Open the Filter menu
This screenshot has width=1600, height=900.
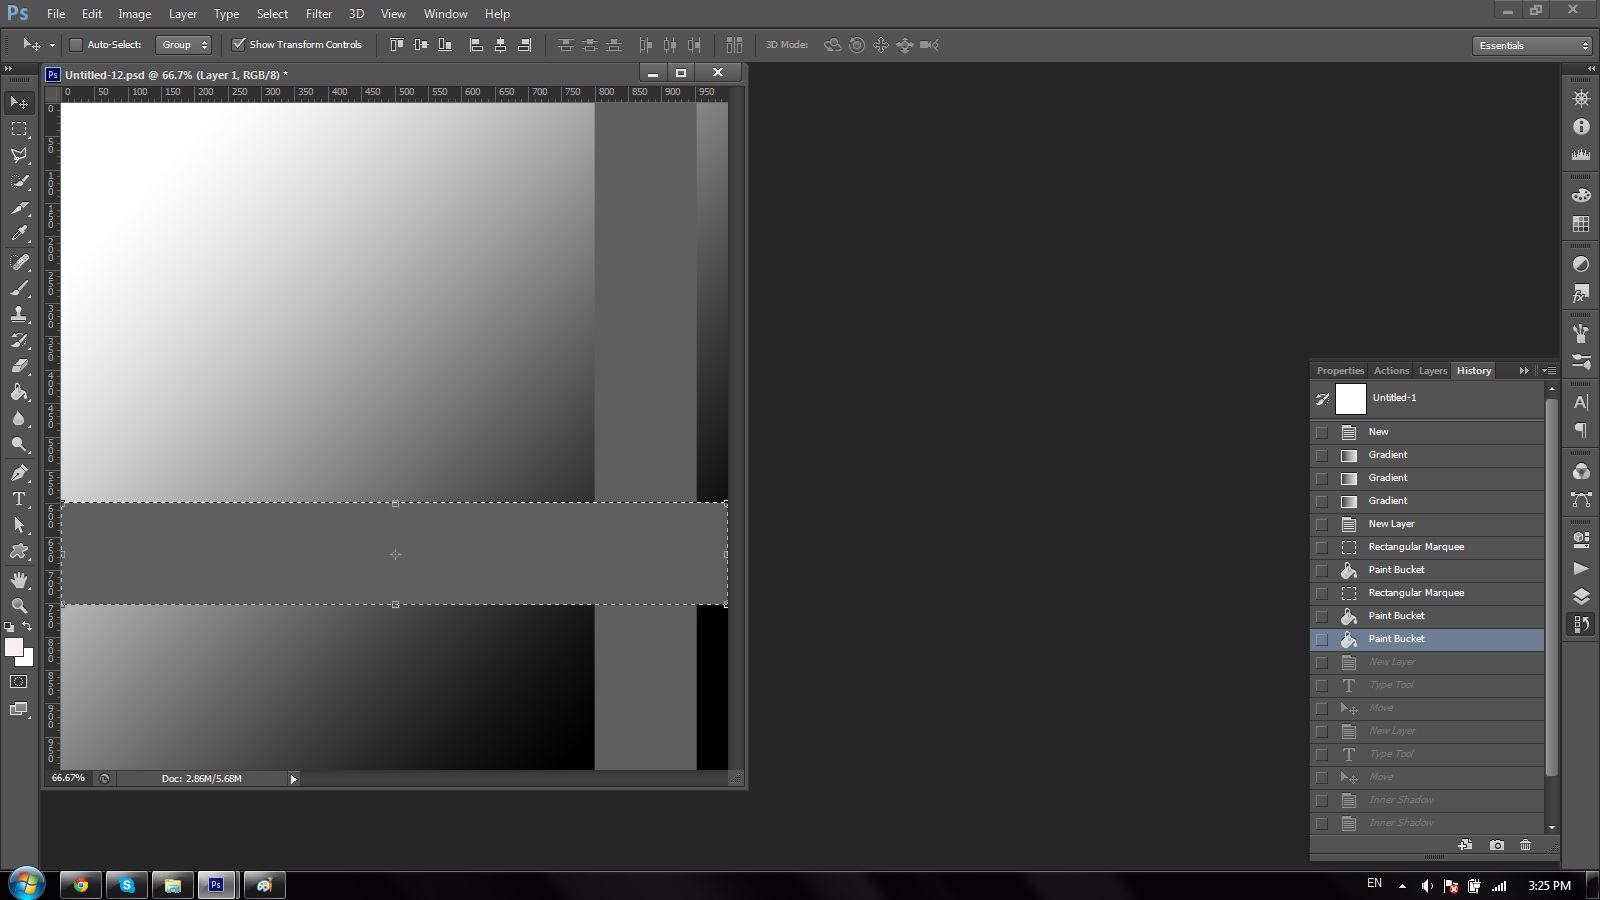tap(319, 14)
